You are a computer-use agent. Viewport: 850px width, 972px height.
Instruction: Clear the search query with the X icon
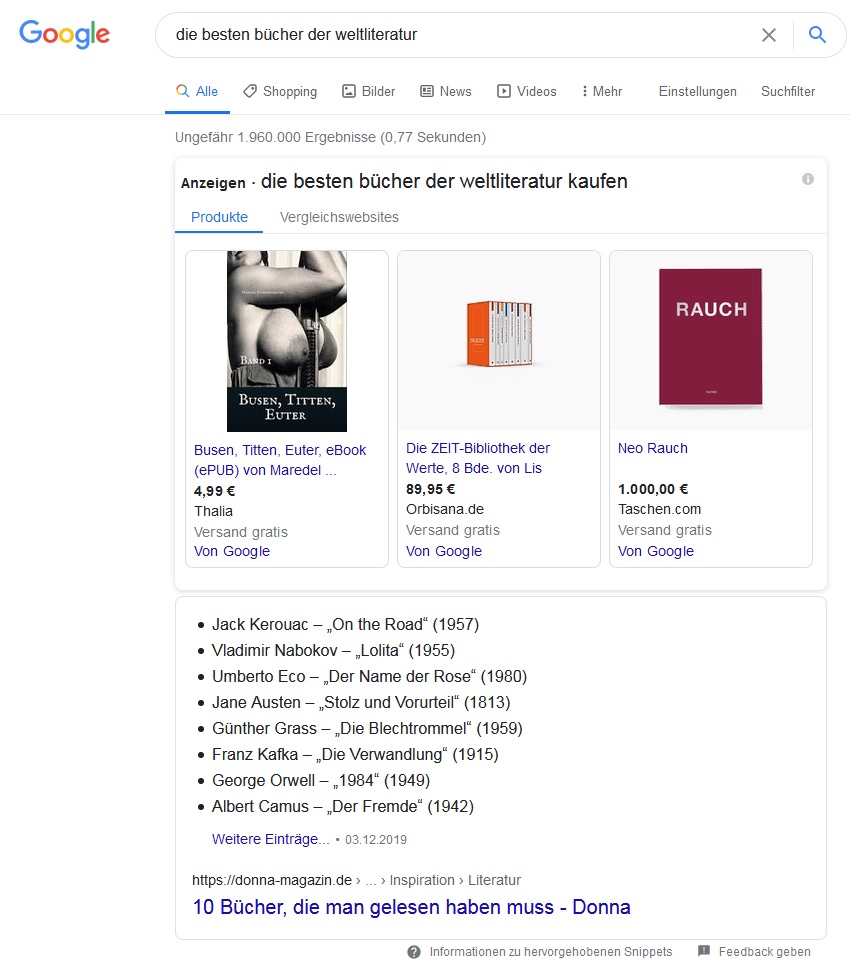pos(768,35)
